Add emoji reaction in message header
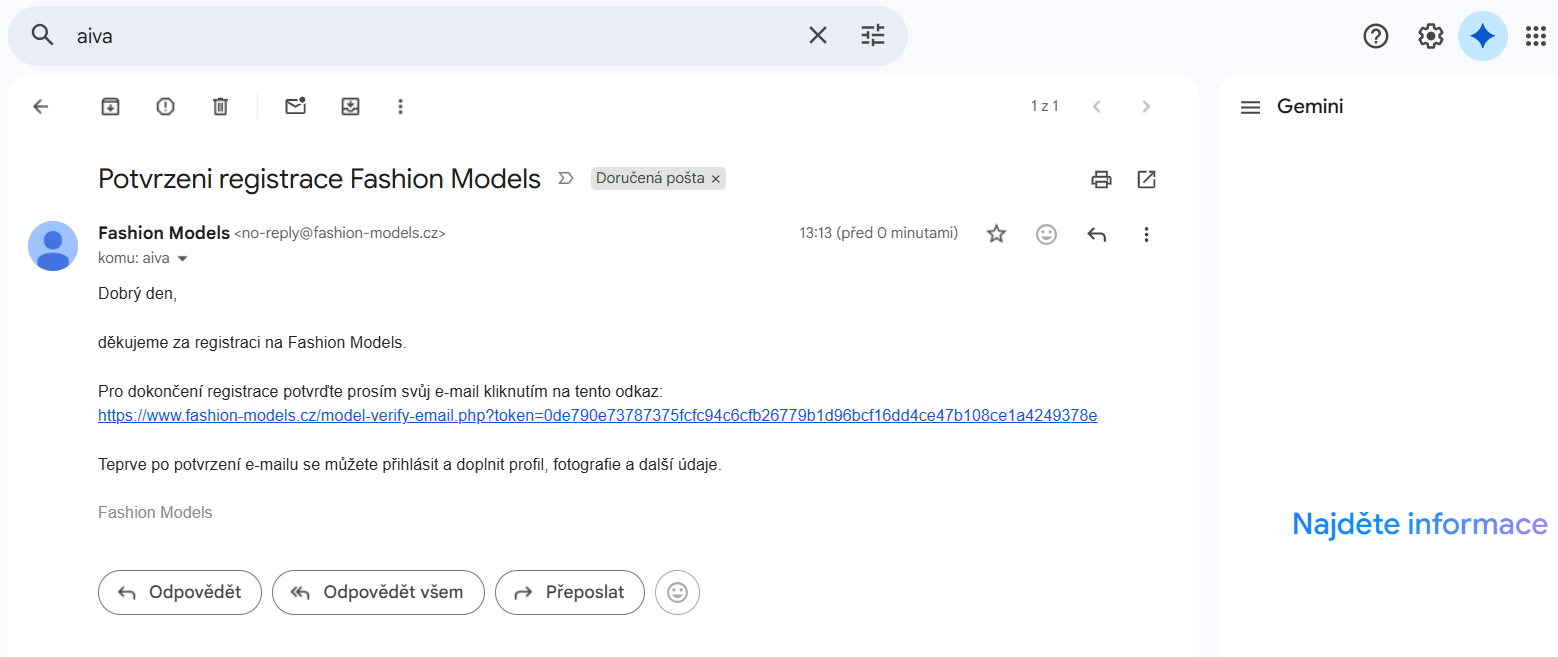The image size is (1558, 657). coord(1046,234)
